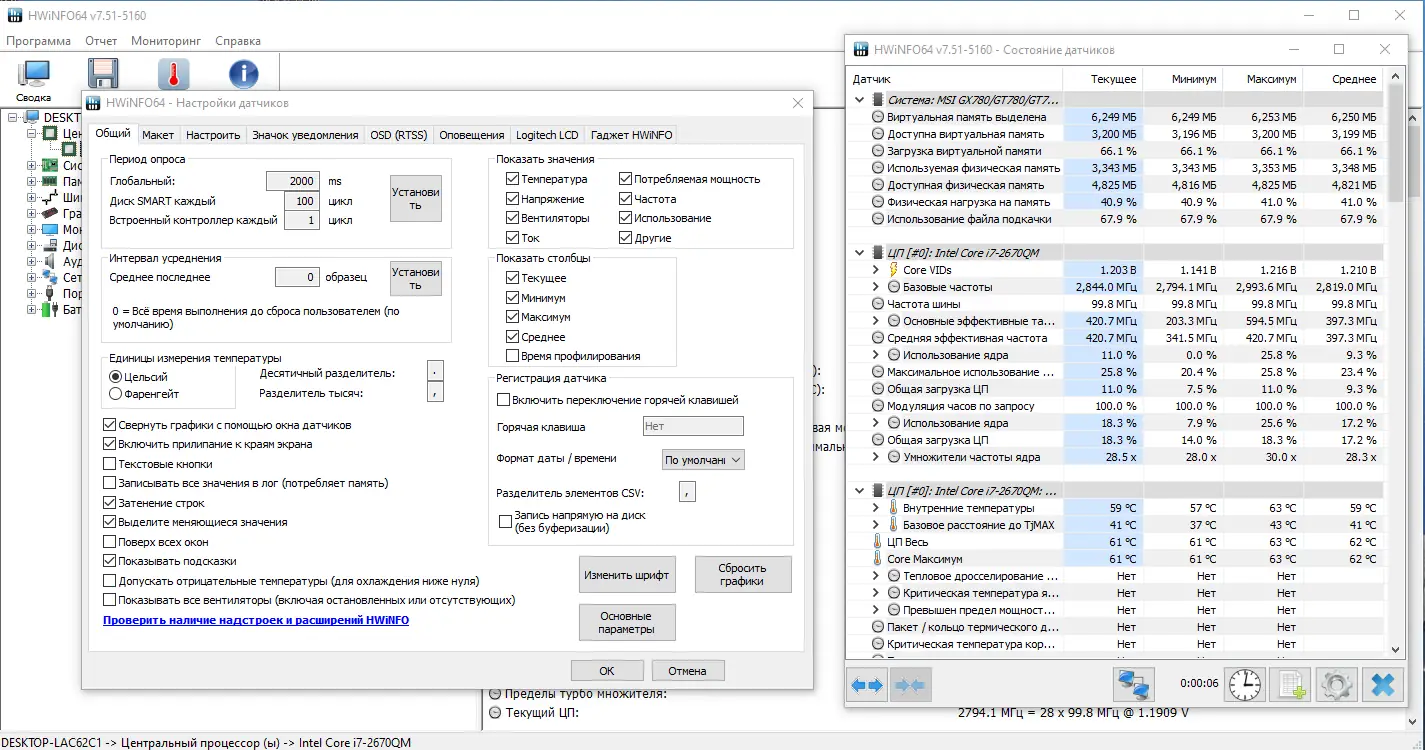Click round icon beside Модуляция часов по запросу

pyautogui.click(x=878, y=406)
